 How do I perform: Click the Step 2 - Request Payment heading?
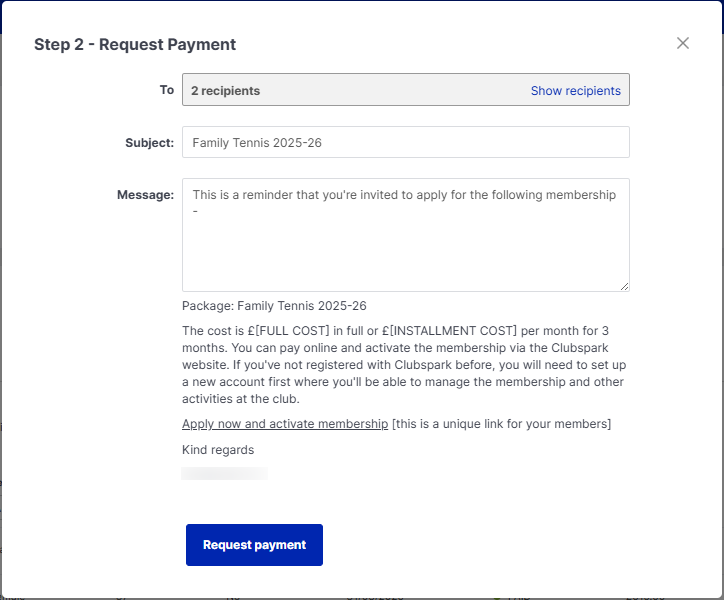(x=135, y=44)
